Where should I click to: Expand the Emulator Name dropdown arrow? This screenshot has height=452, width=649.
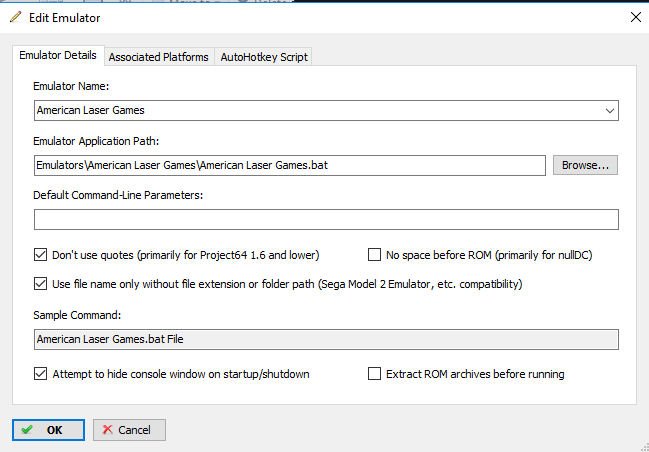pyautogui.click(x=609, y=111)
